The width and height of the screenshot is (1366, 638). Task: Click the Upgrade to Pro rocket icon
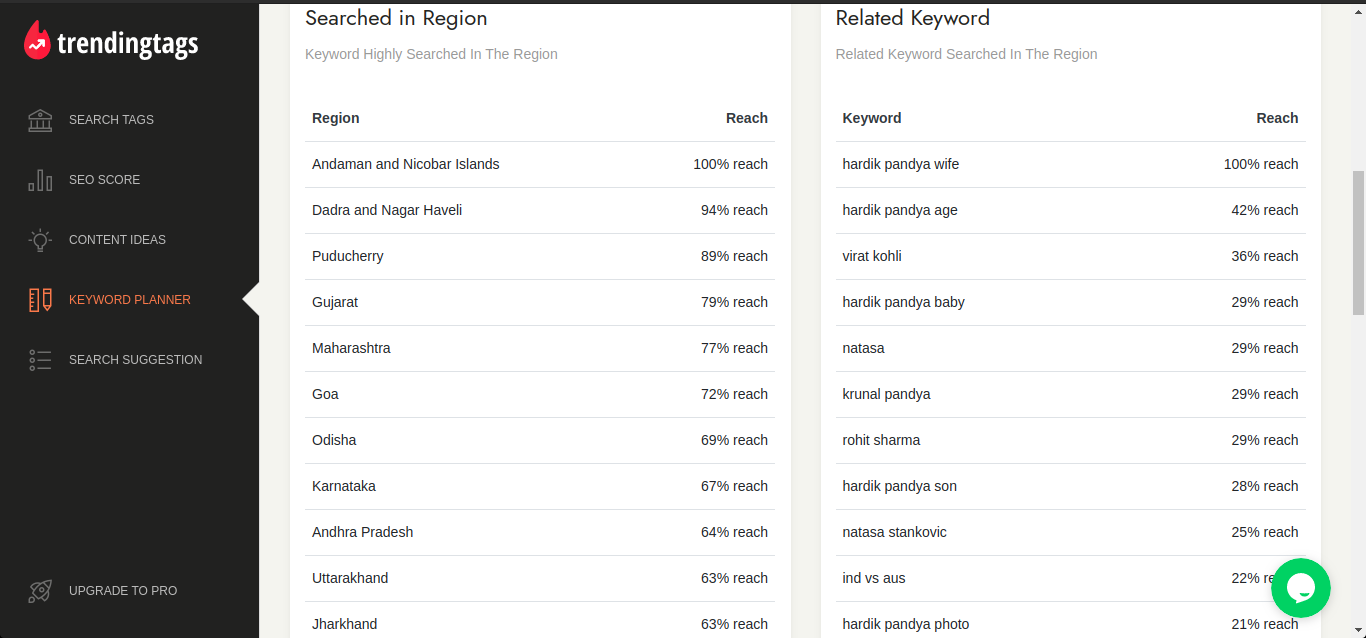point(40,591)
